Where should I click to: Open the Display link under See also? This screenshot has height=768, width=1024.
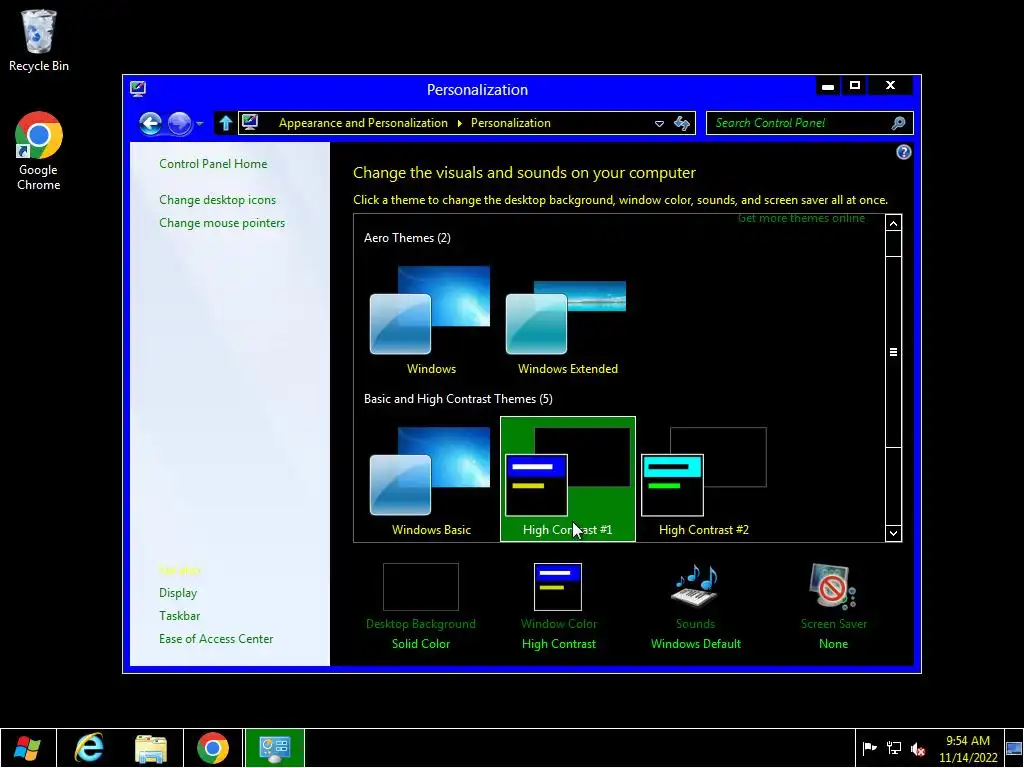tap(178, 593)
